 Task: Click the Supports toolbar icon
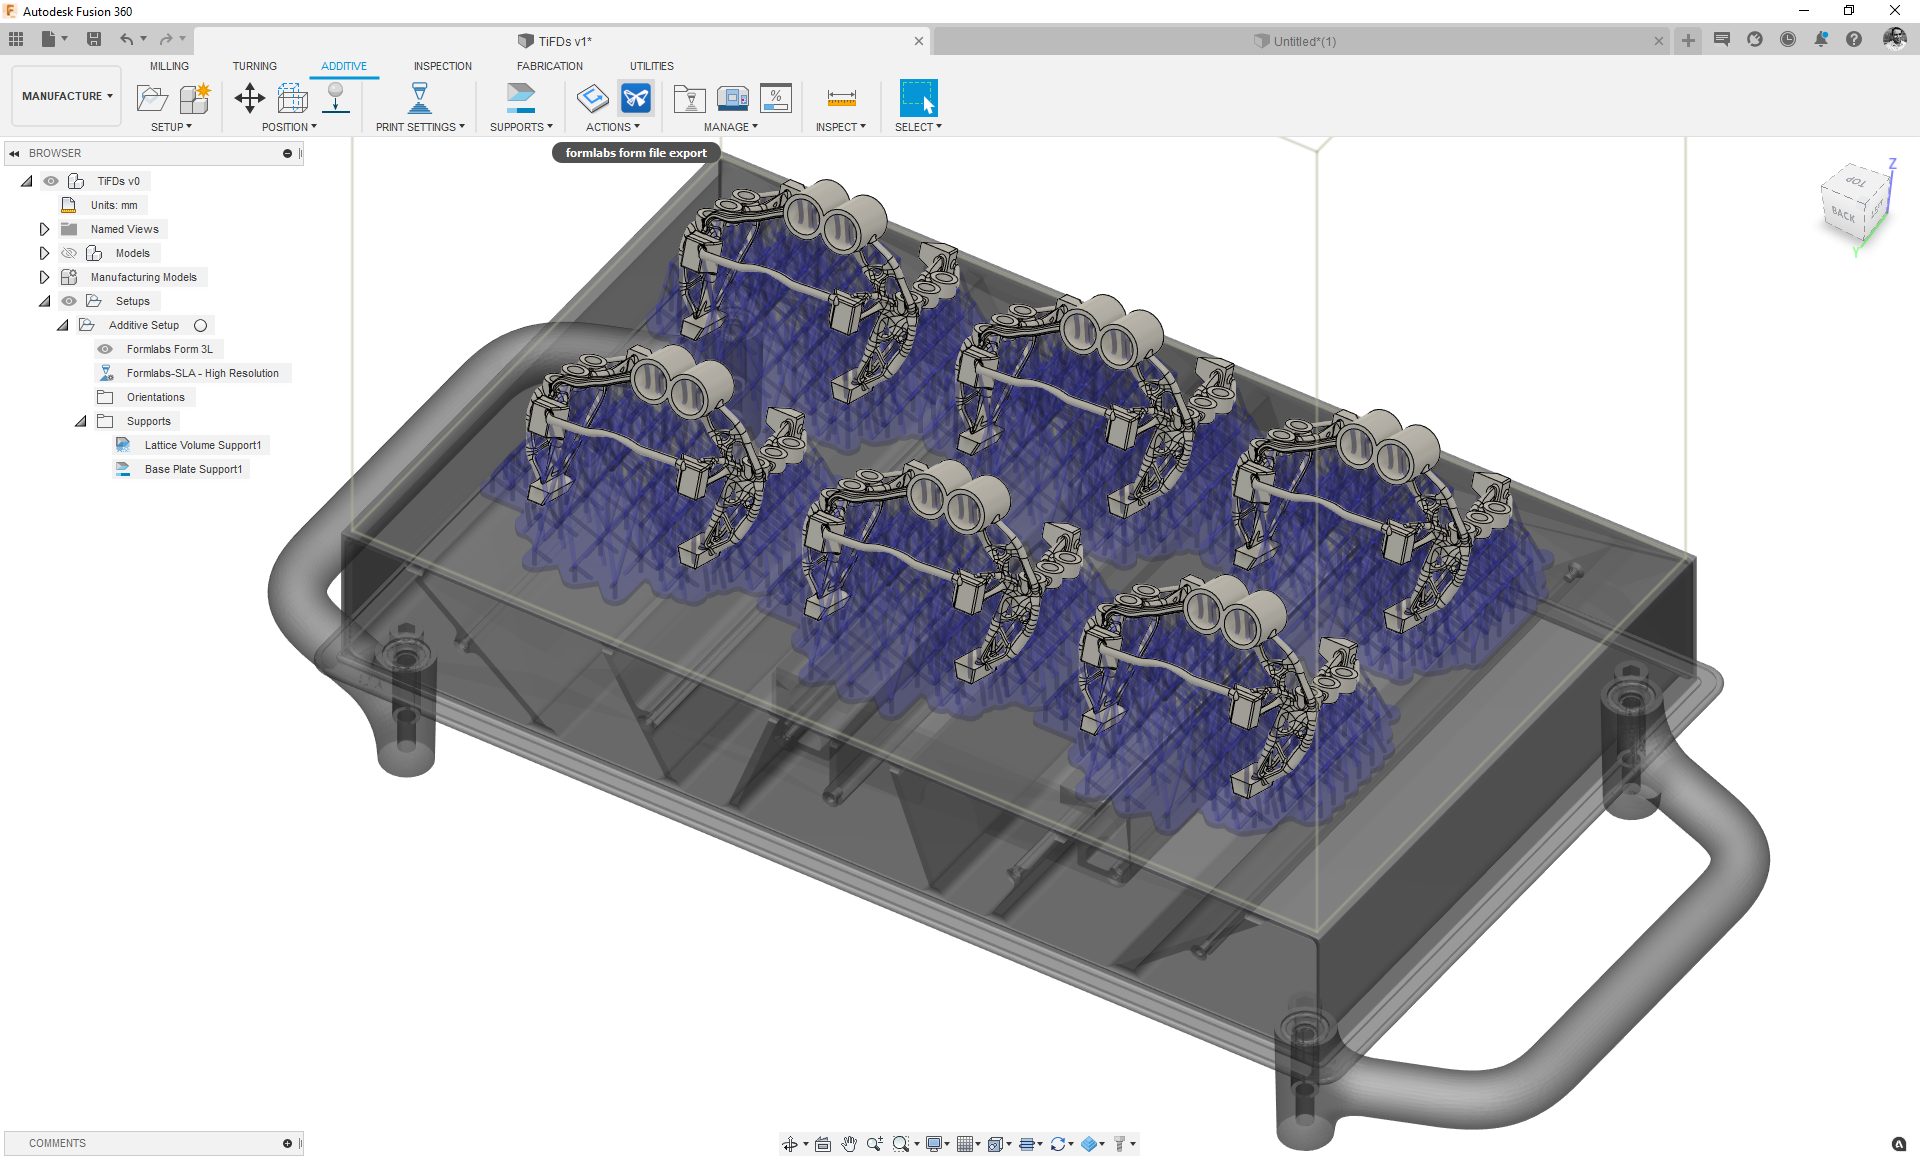pos(520,98)
